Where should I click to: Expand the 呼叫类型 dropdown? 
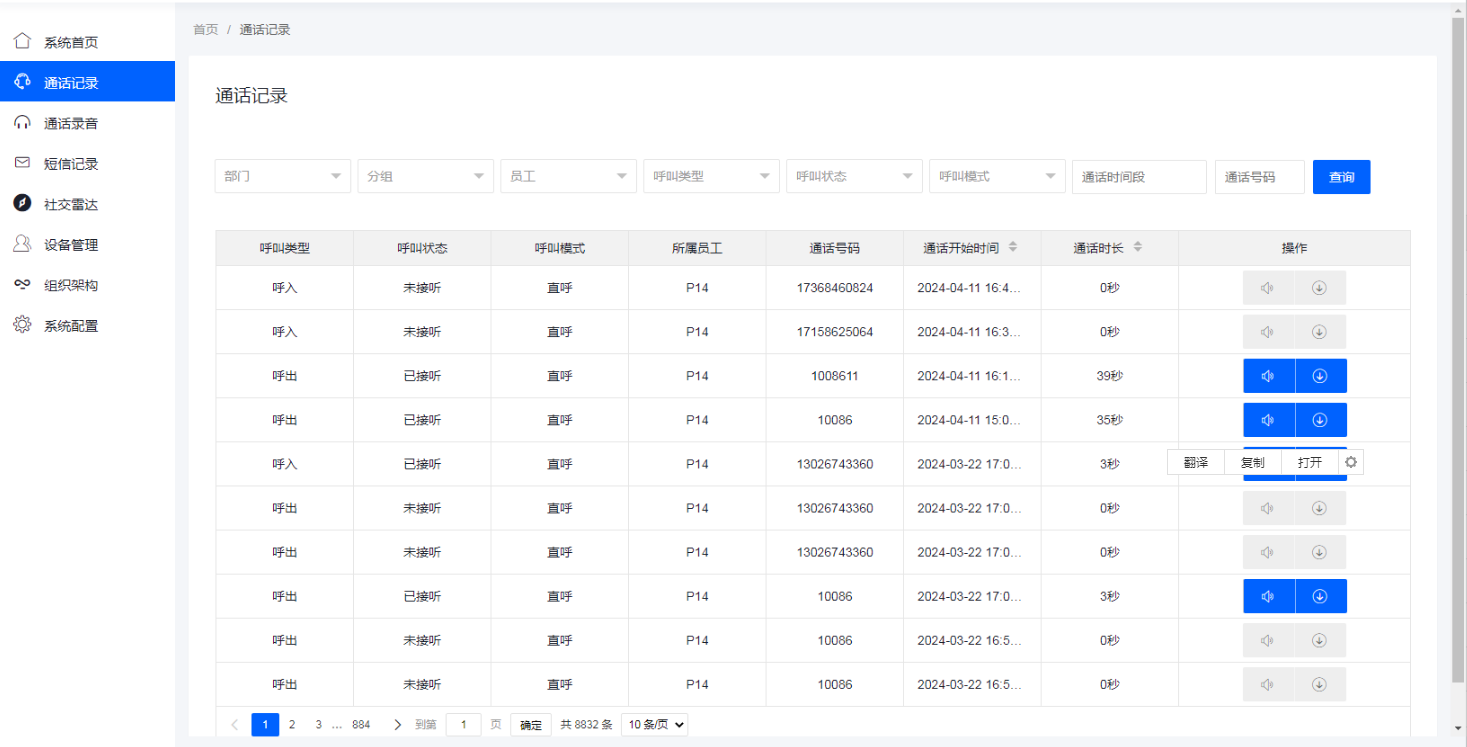(711, 176)
